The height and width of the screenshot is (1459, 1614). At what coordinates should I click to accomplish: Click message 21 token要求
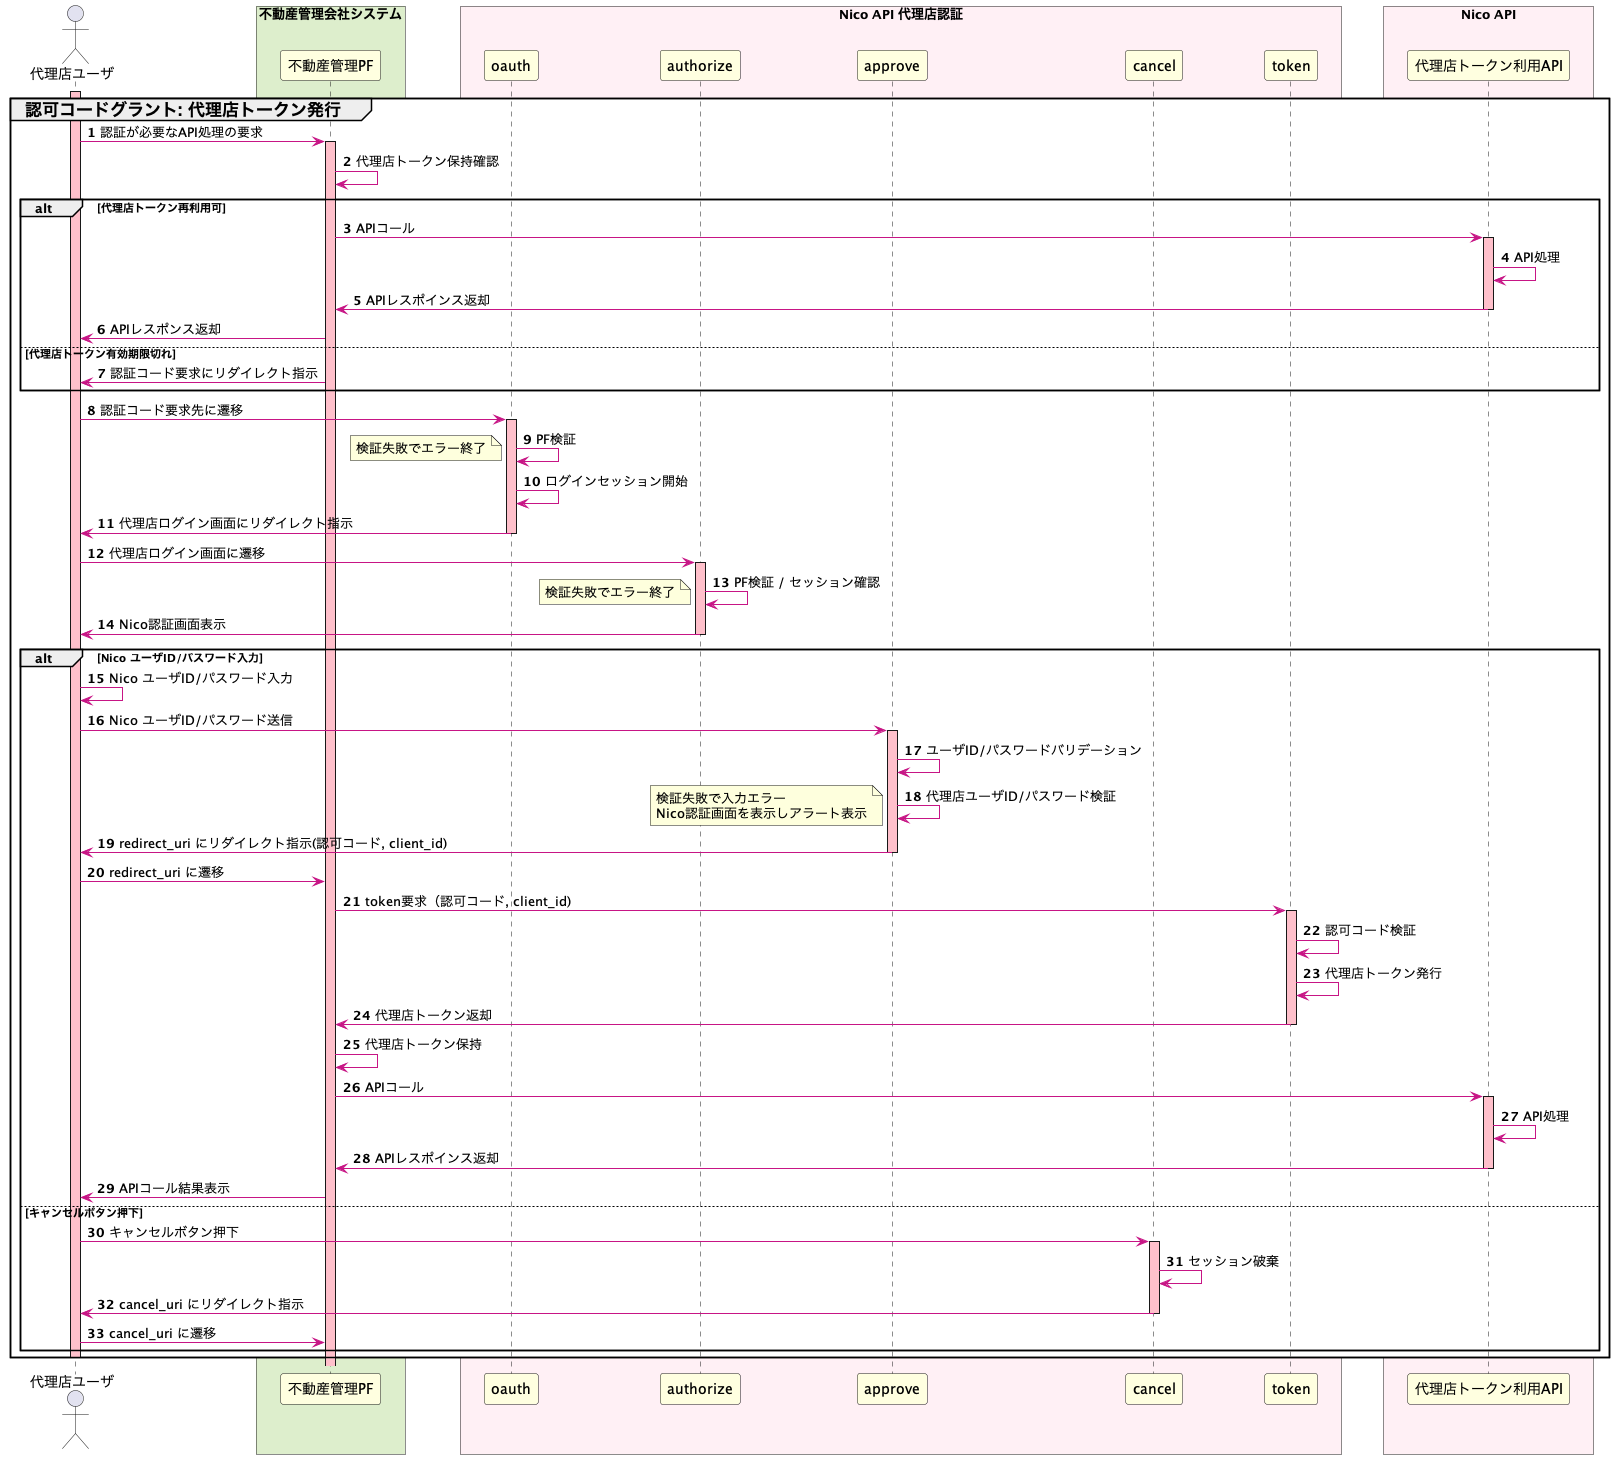457,901
